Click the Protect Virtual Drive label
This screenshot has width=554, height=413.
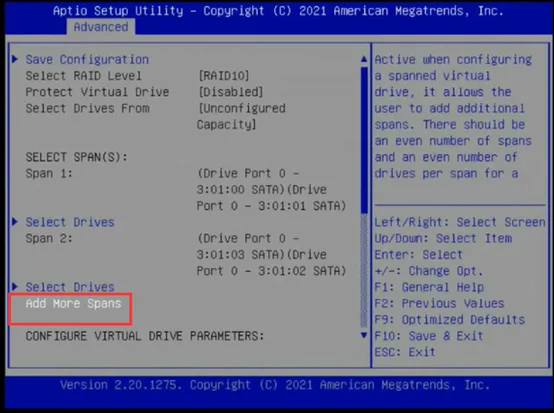(97, 92)
